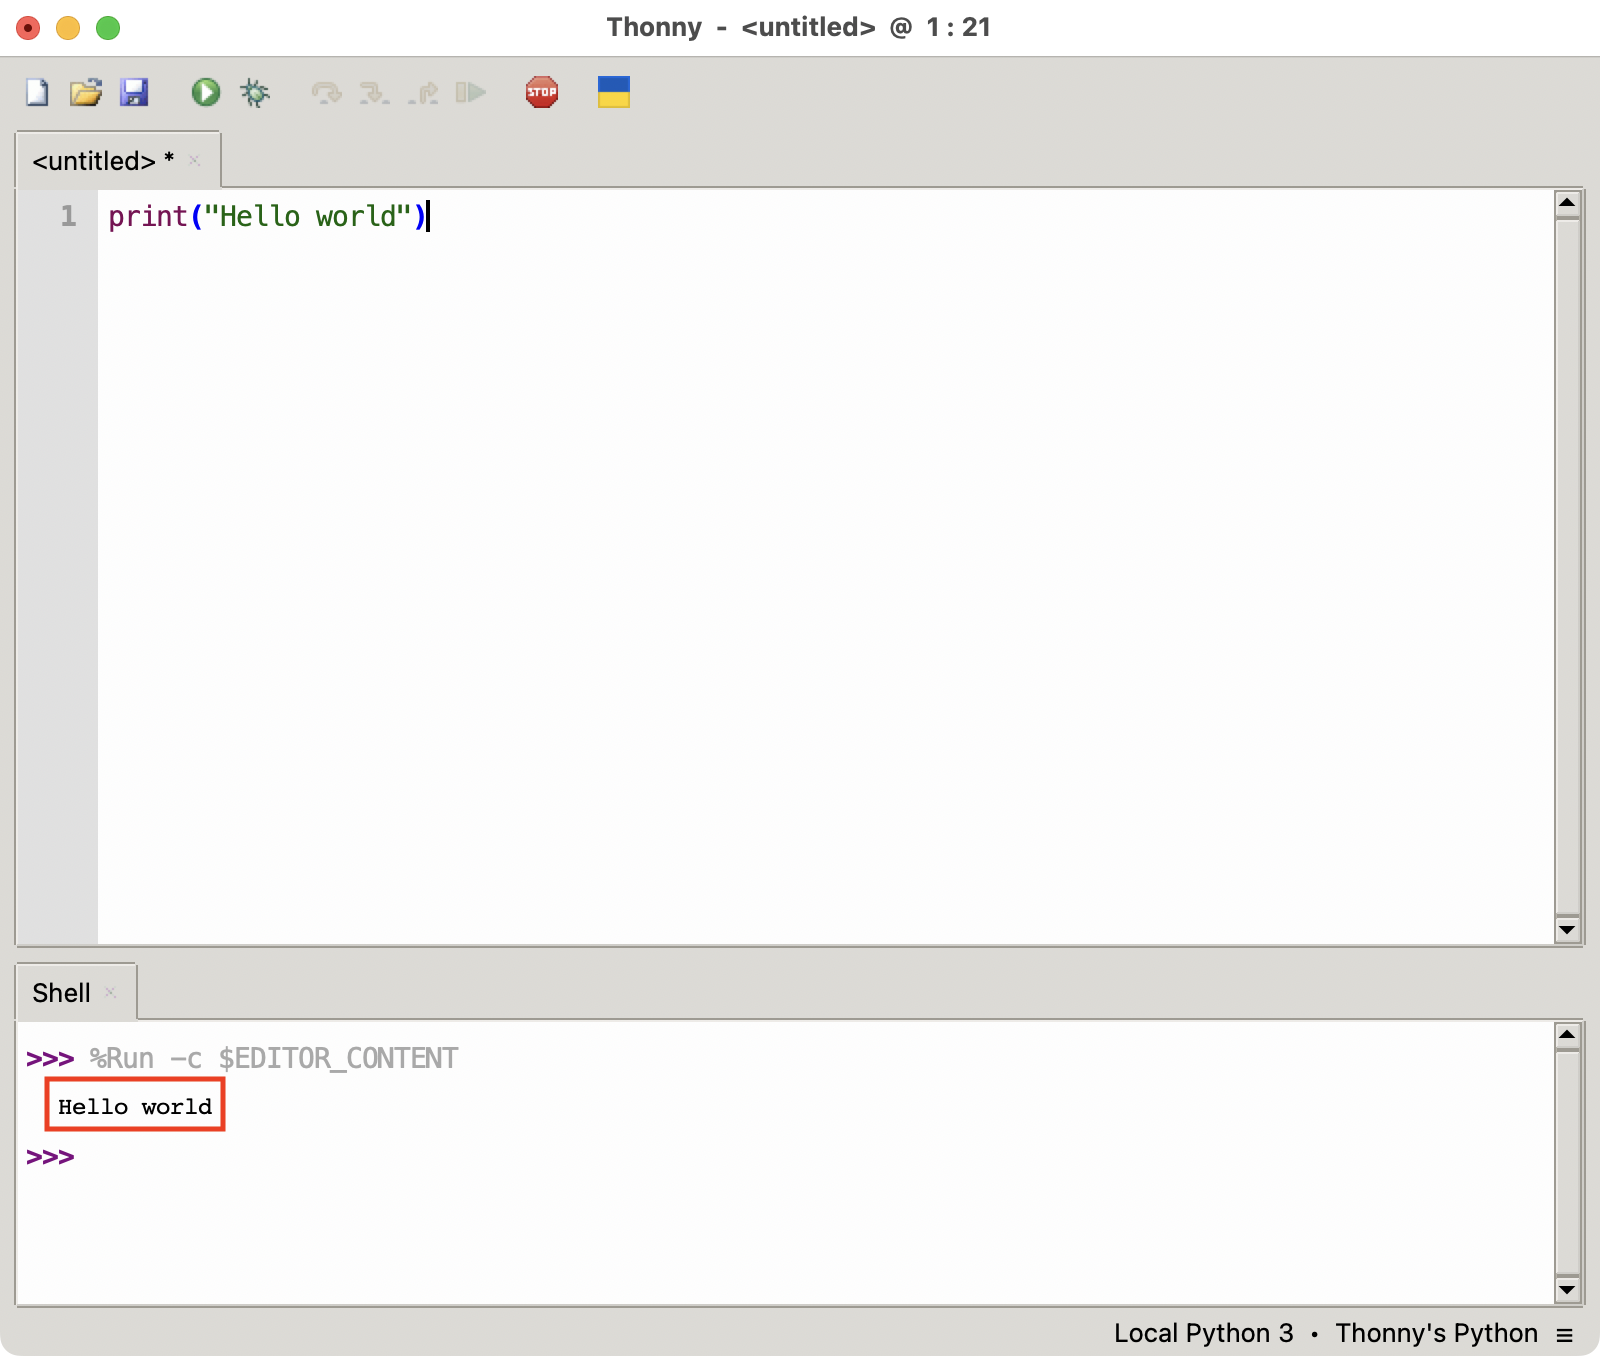1600x1356 pixels.
Task: Open a file using the folder icon
Action: [86, 93]
